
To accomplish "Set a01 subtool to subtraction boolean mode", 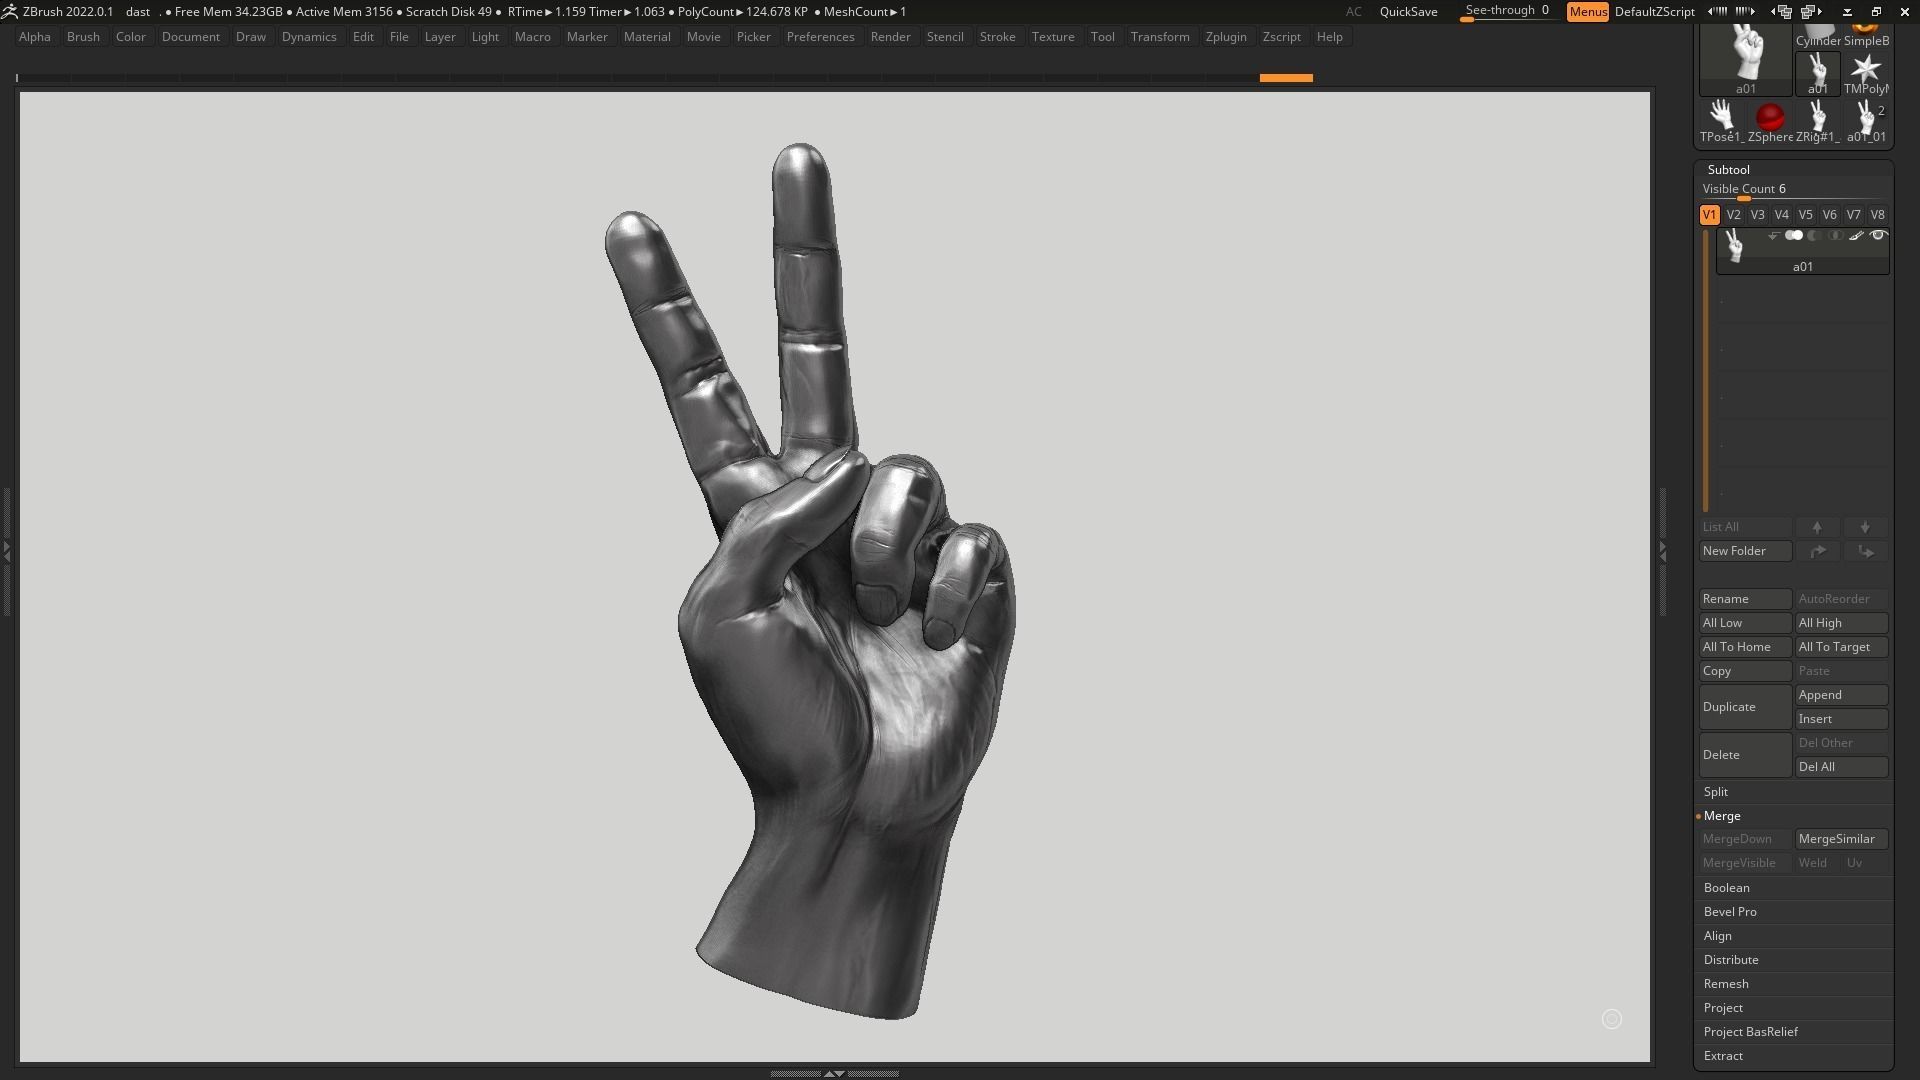I will (x=1814, y=236).
